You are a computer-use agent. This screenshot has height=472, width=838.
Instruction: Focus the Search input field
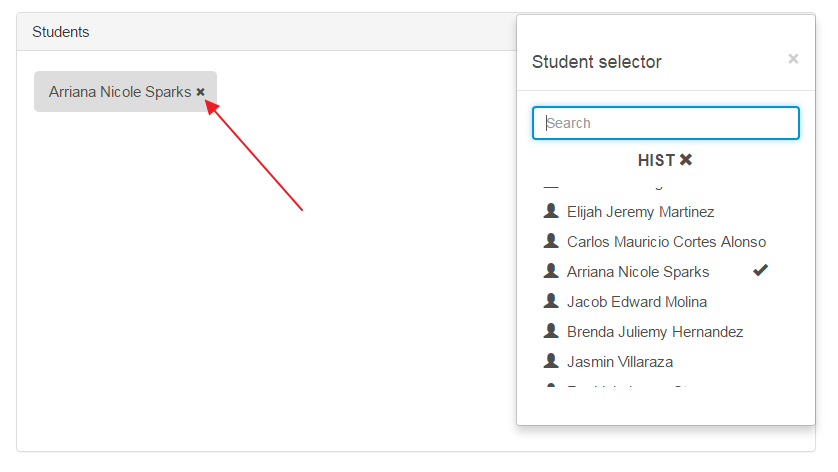[666, 123]
